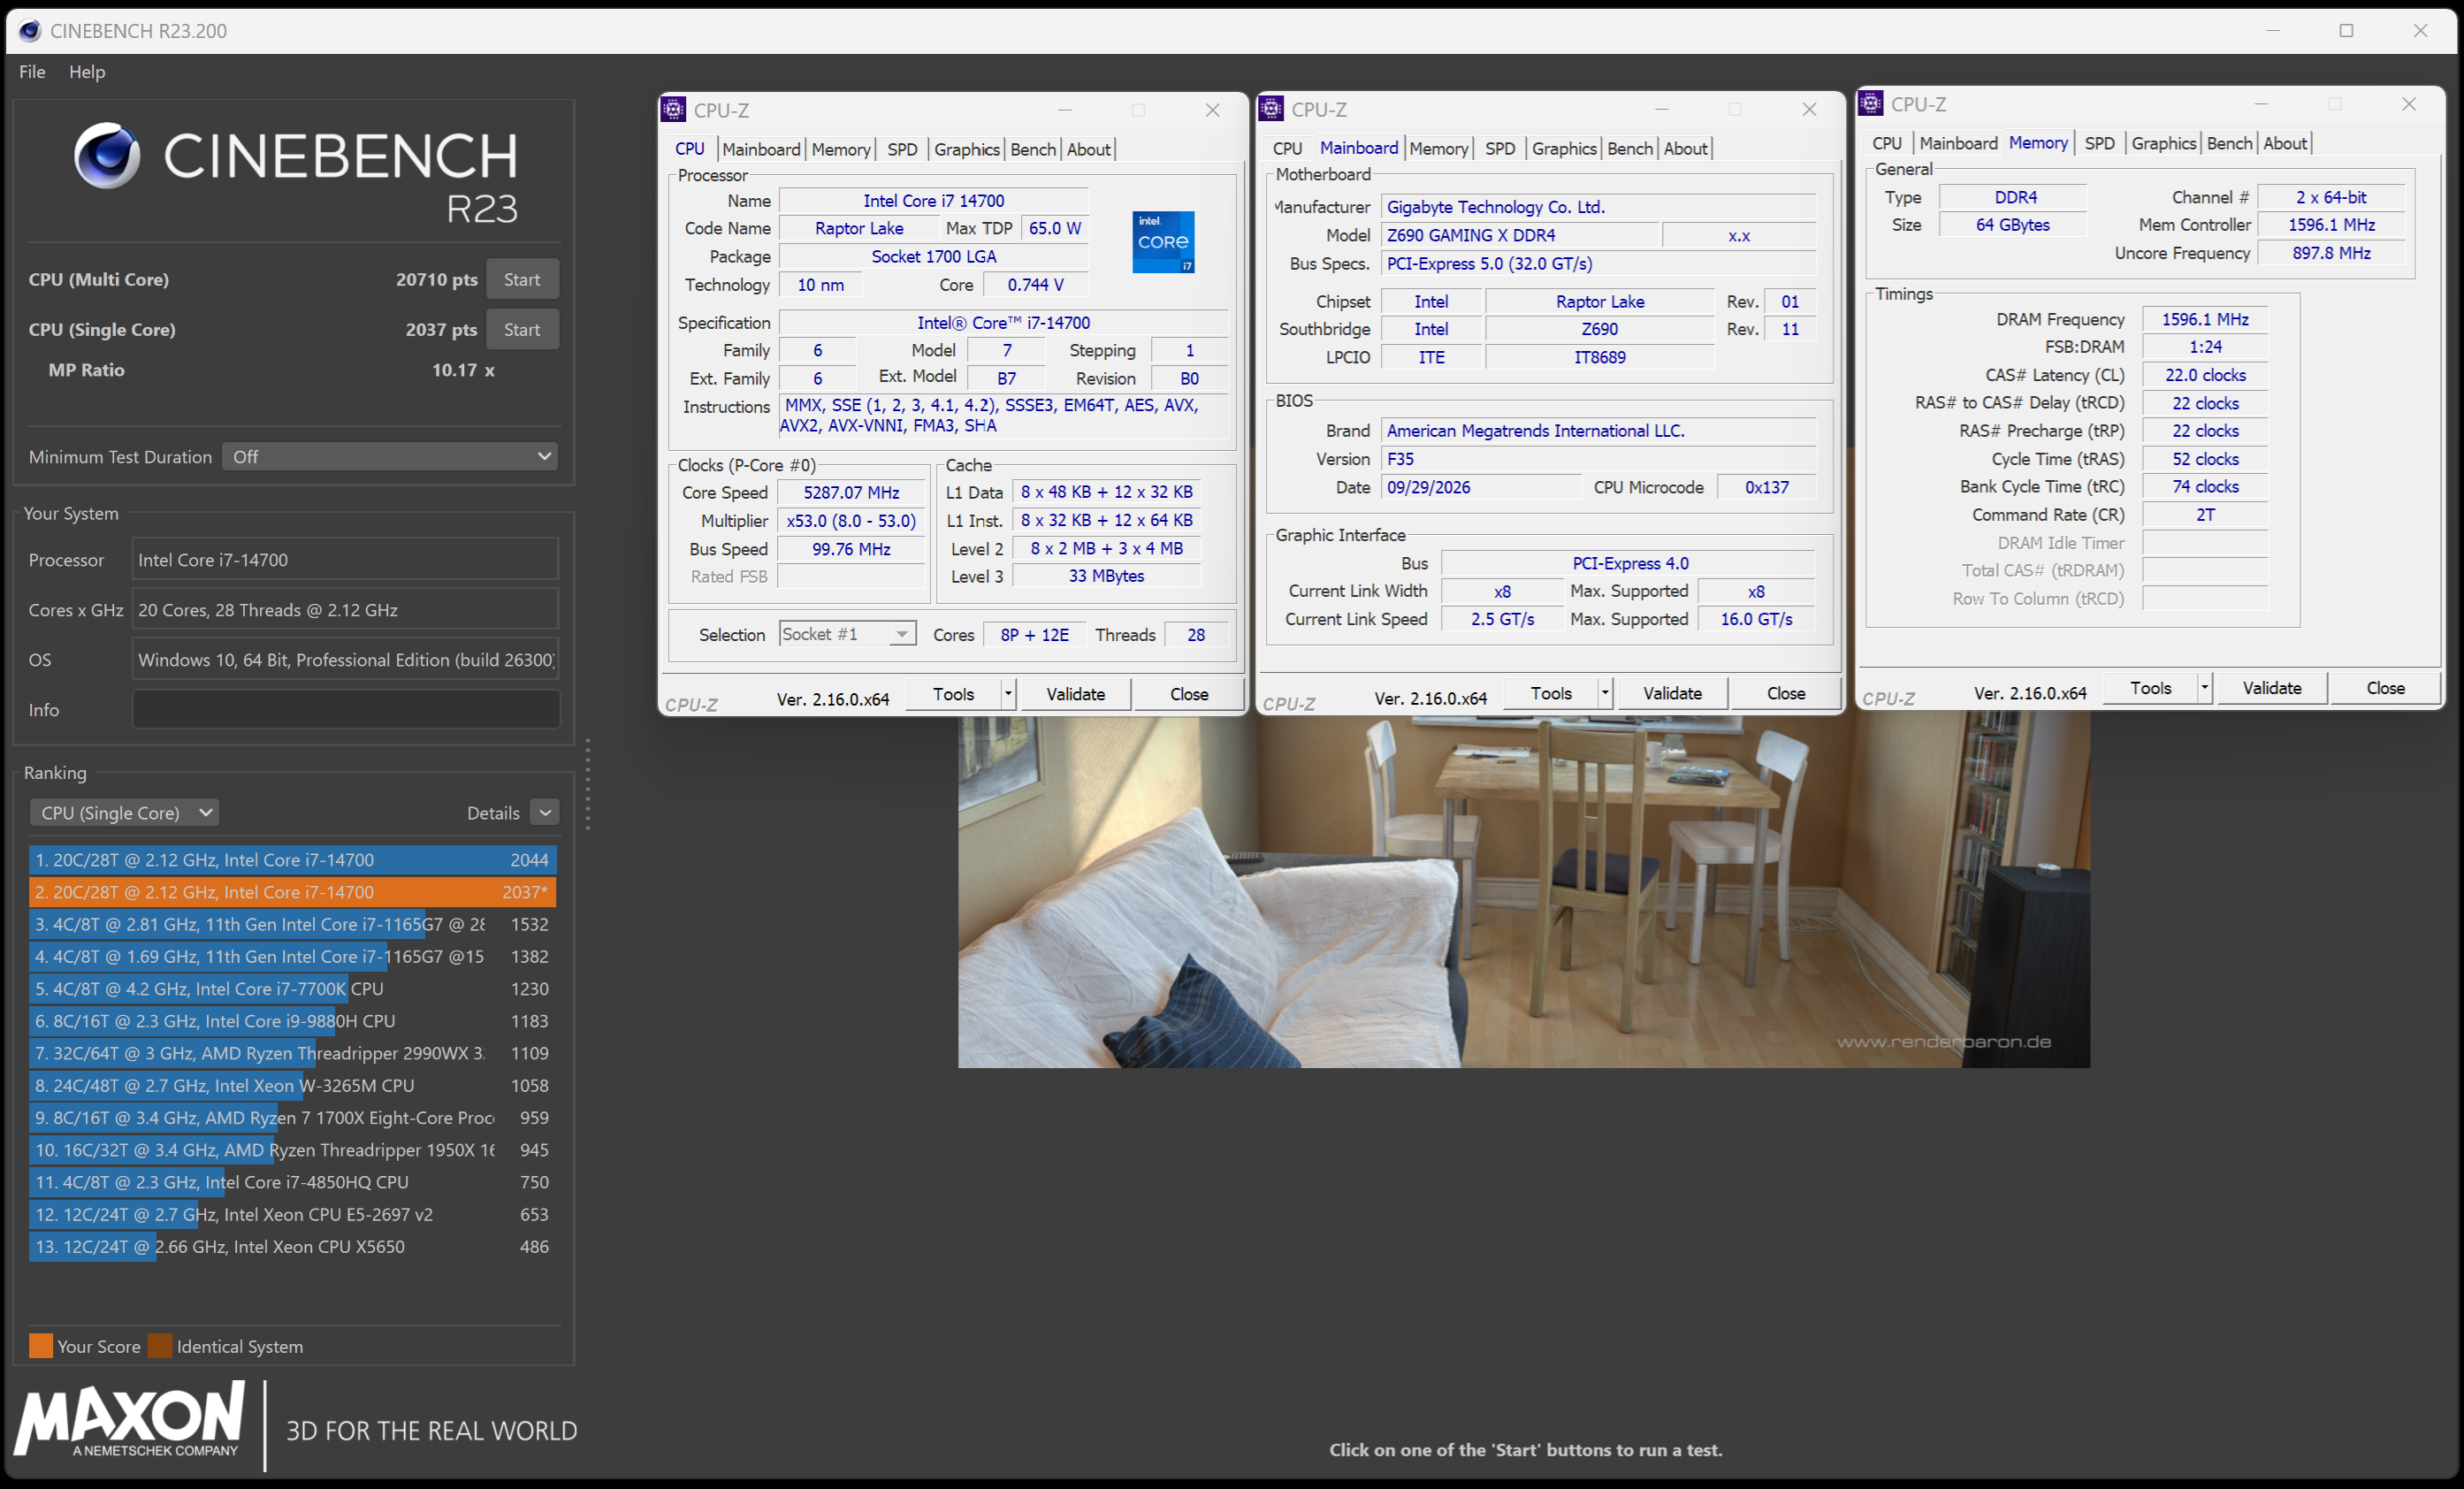Click Validate in CPU-Z CPU window
Viewport: 2464px width, 1489px height.
tap(1075, 693)
